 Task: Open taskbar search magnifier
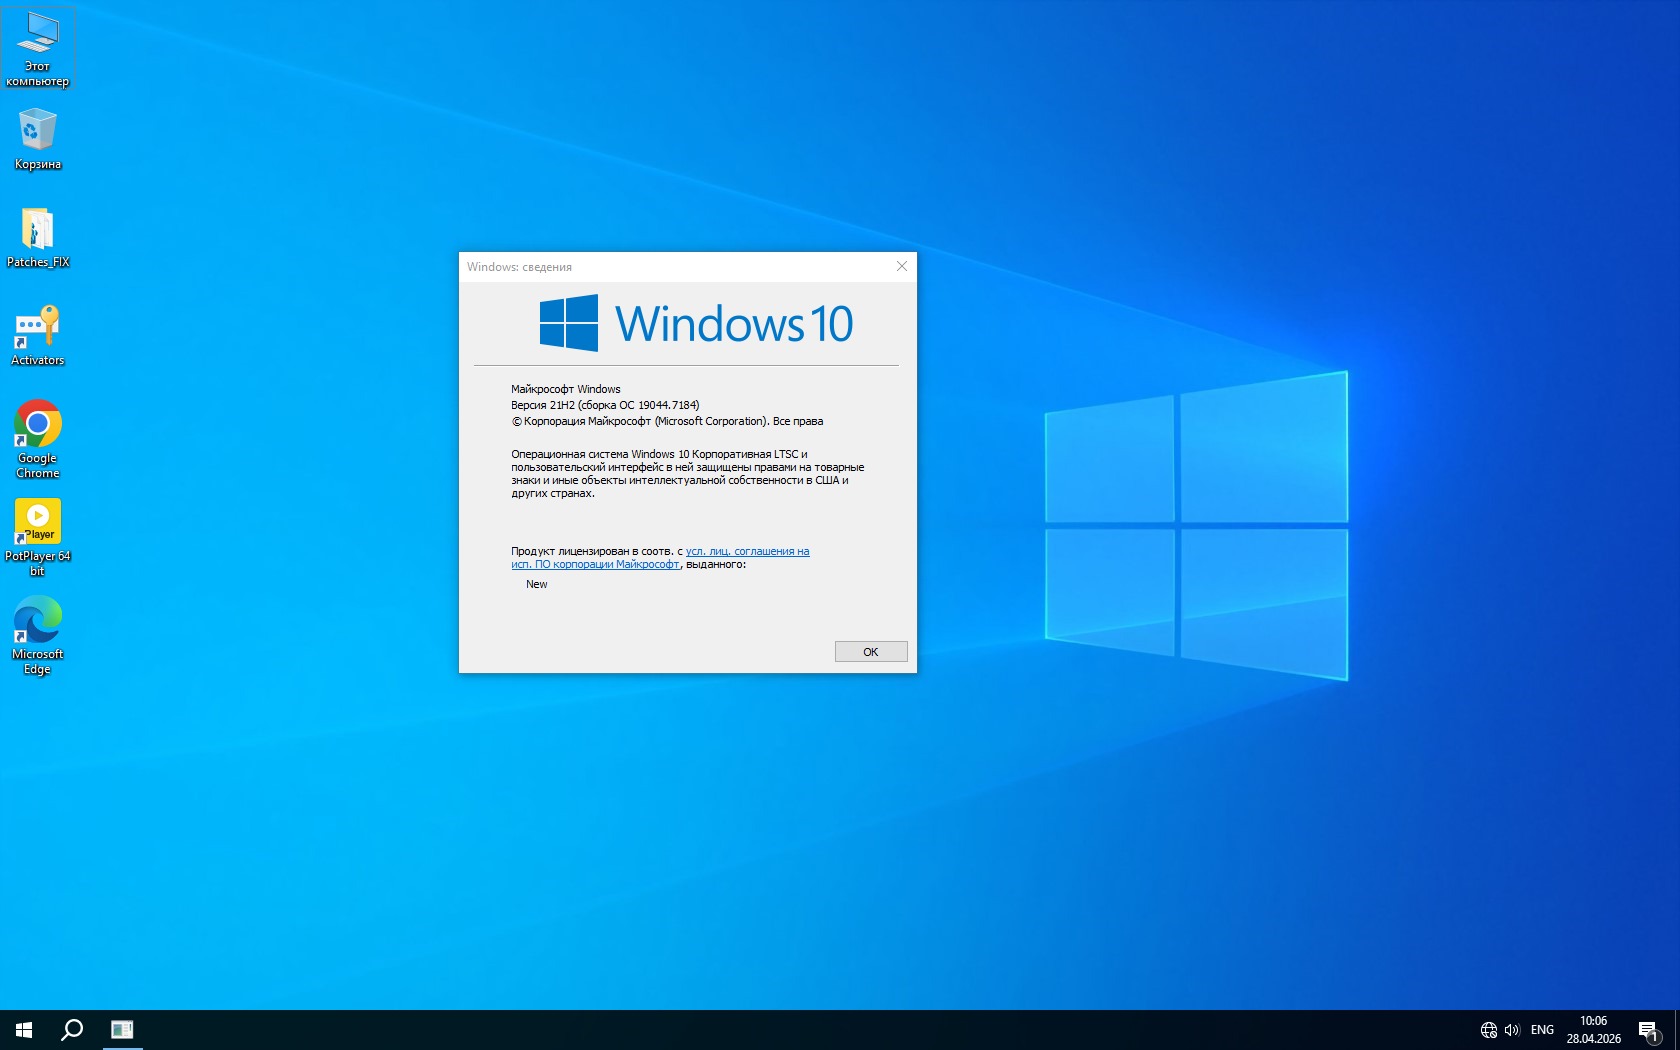(72, 1029)
